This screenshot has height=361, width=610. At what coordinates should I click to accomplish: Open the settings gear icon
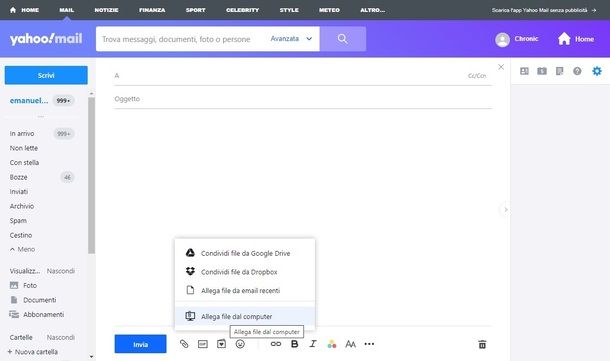597,71
